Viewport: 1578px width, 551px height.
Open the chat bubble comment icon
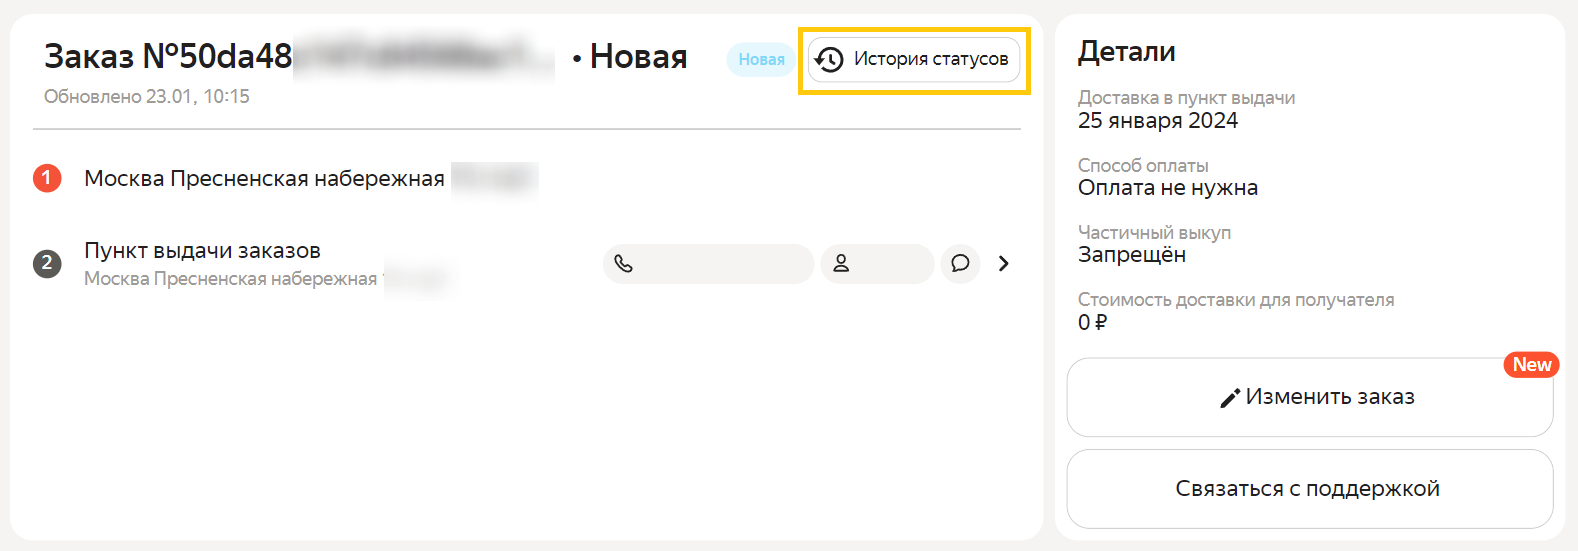point(960,264)
